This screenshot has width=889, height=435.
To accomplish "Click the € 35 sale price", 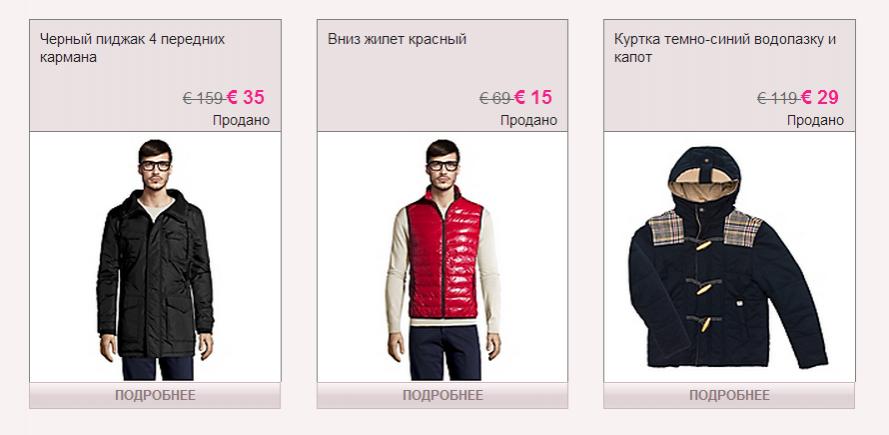I will [x=245, y=98].
